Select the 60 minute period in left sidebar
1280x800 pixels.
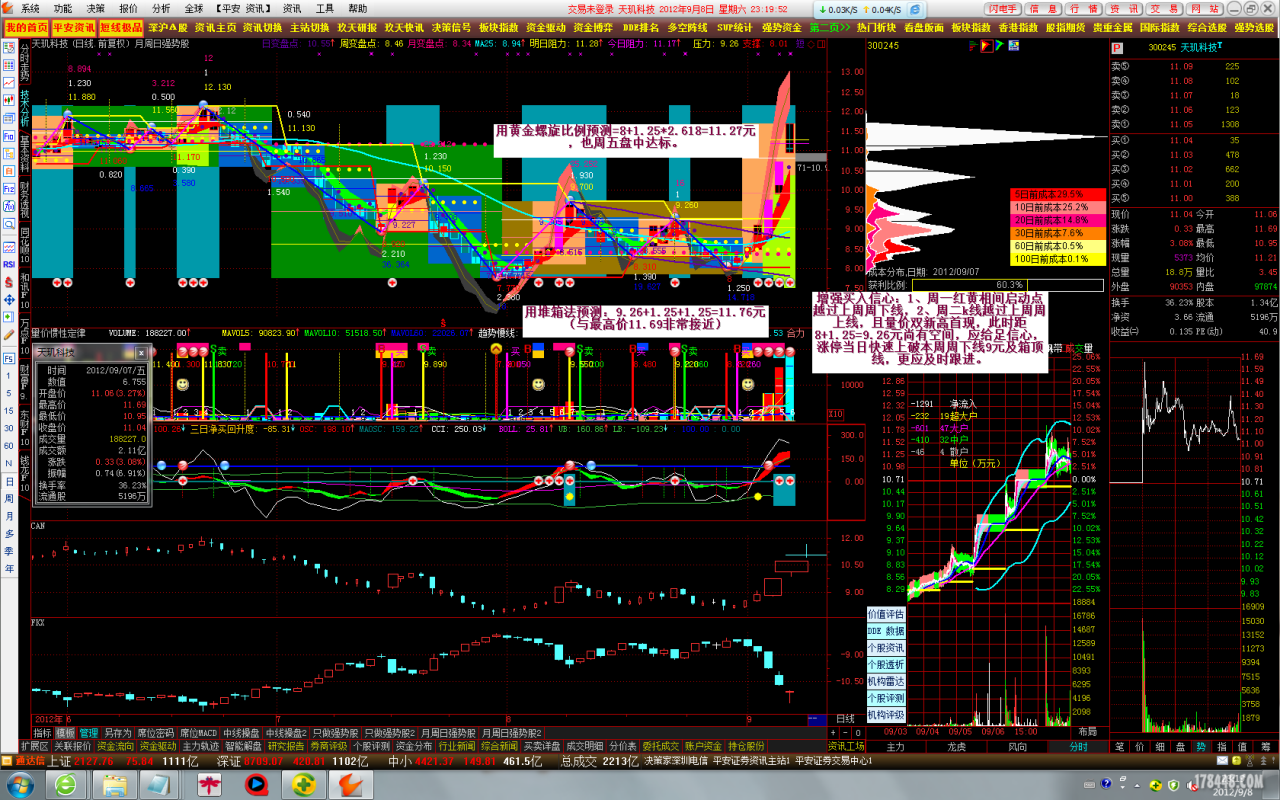coord(9,446)
